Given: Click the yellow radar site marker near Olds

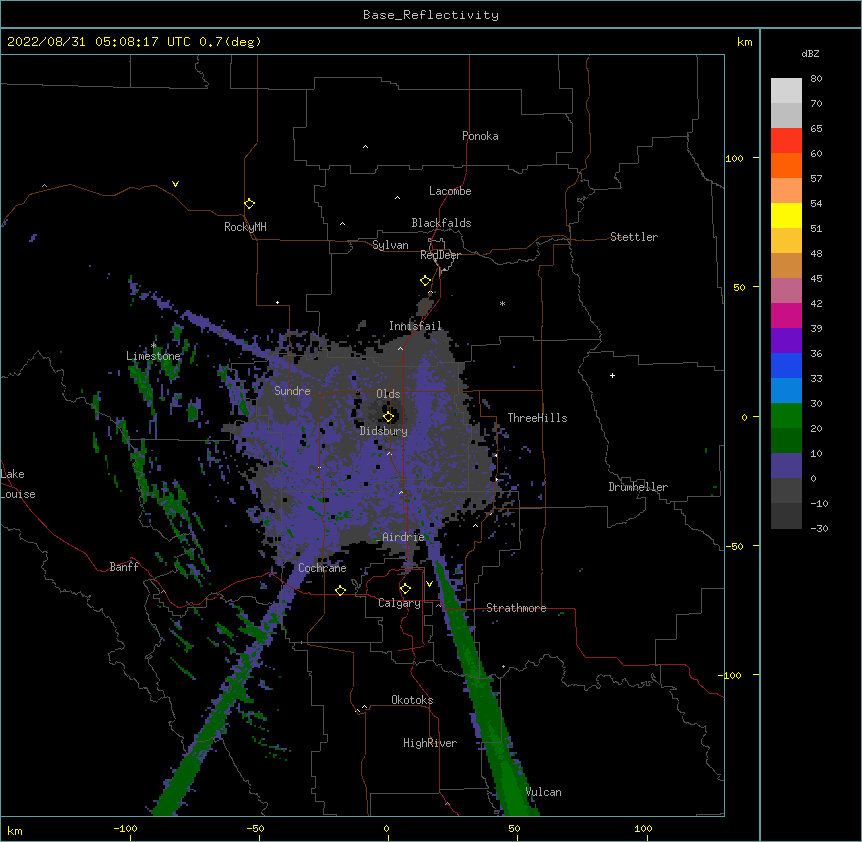Looking at the screenshot, I should 388,416.
